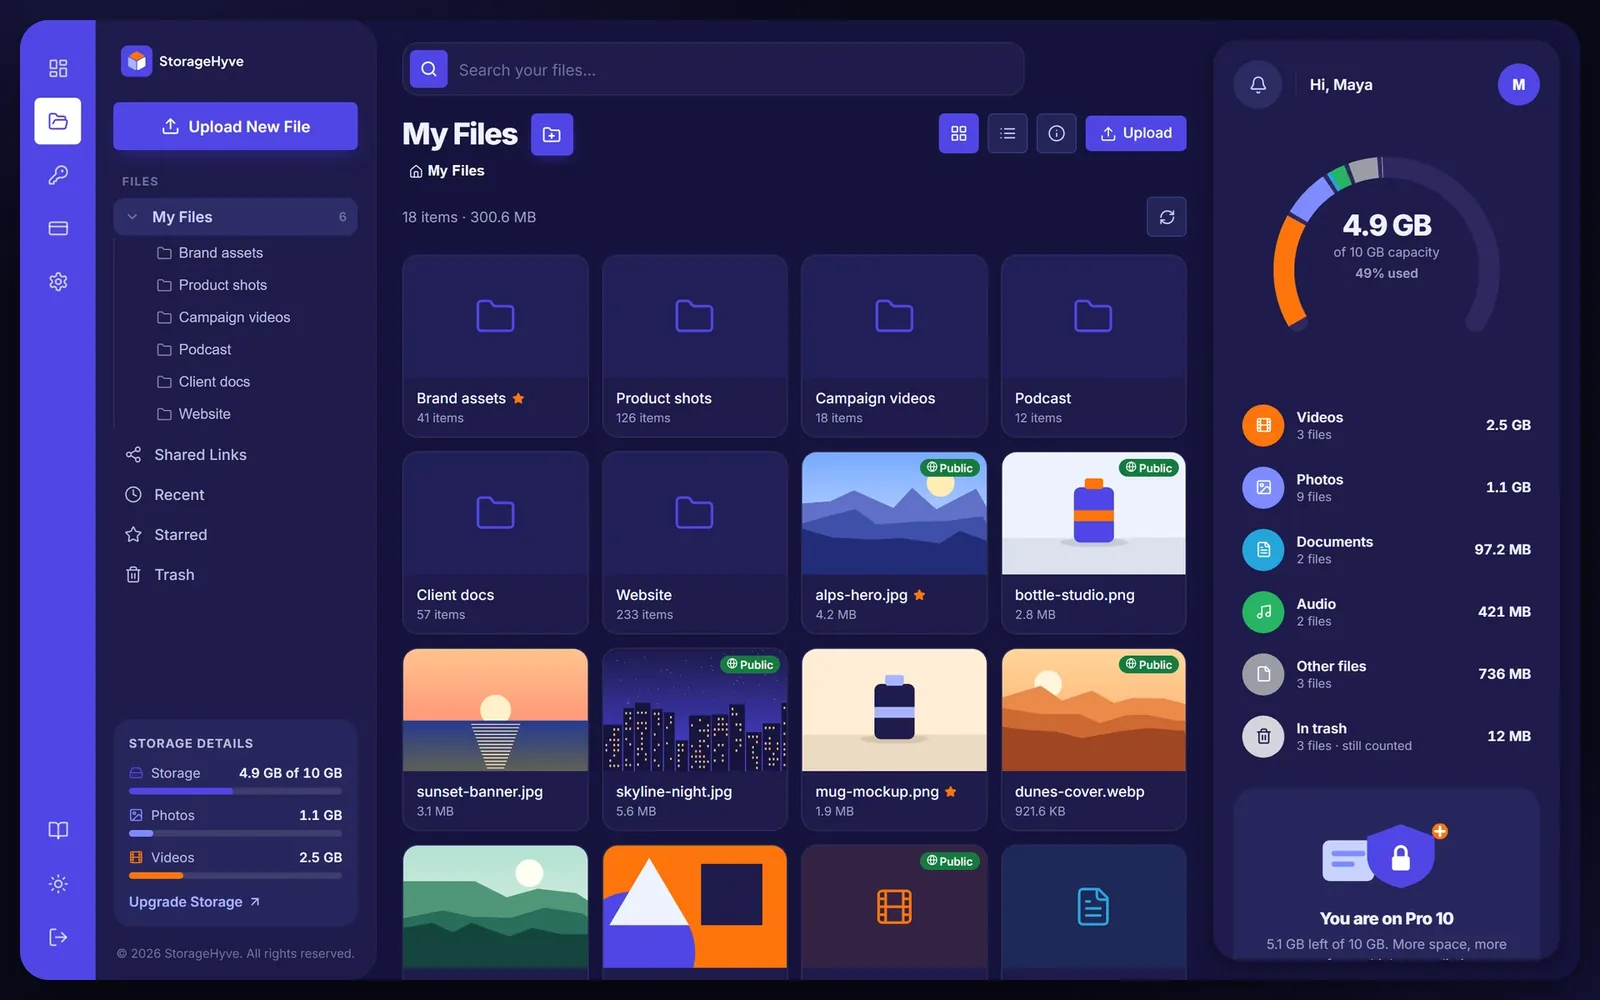The image size is (1600, 1000).
Task: Click the Videos category icon
Action: coord(1263,425)
